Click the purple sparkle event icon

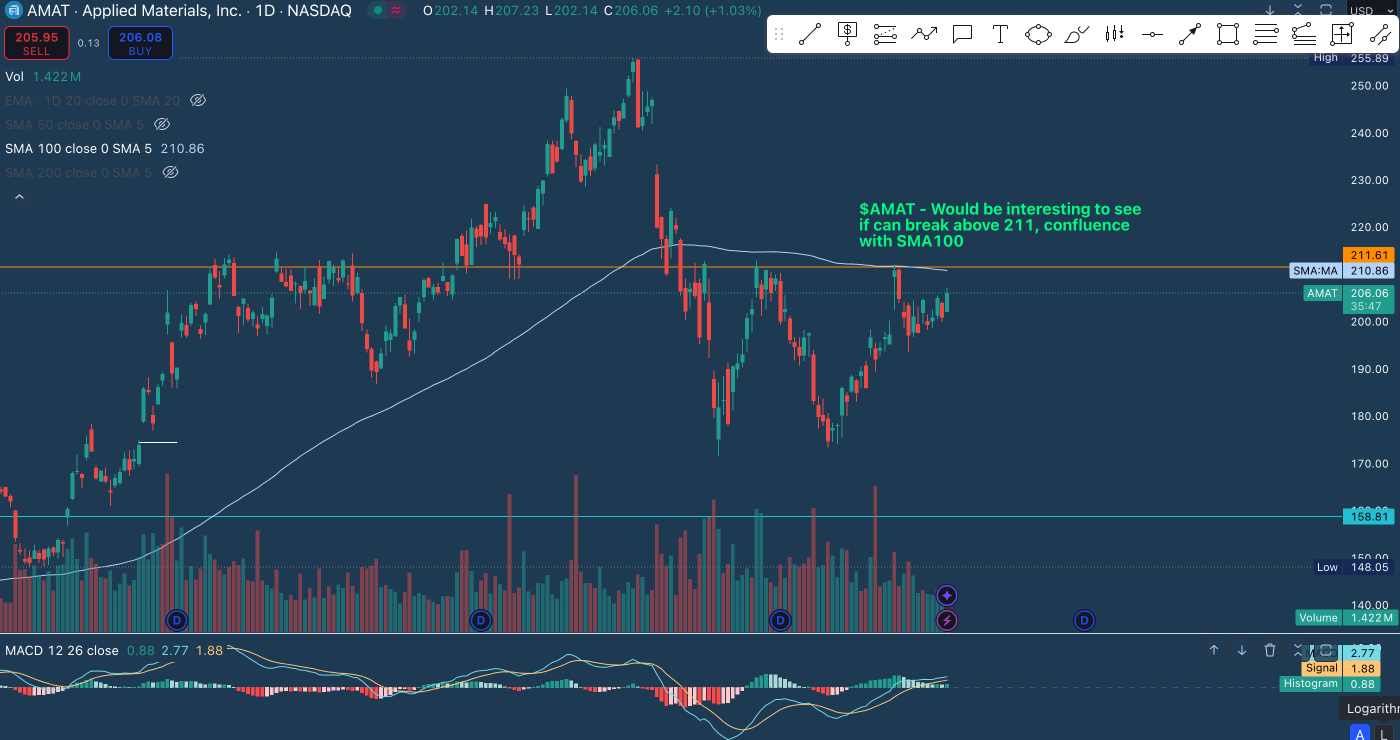(x=948, y=596)
